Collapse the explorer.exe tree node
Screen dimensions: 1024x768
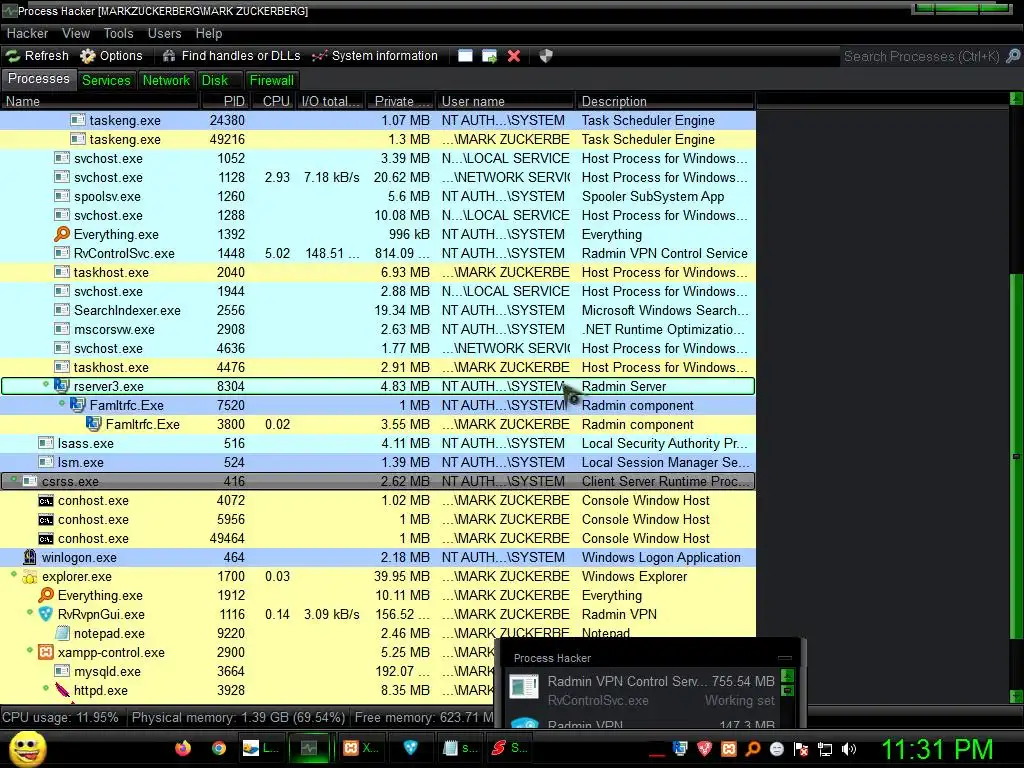click(x=14, y=575)
